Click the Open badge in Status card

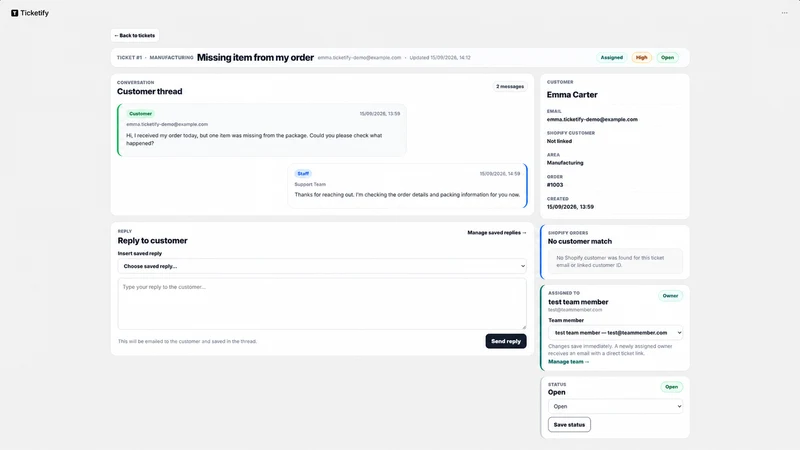[x=671, y=387]
